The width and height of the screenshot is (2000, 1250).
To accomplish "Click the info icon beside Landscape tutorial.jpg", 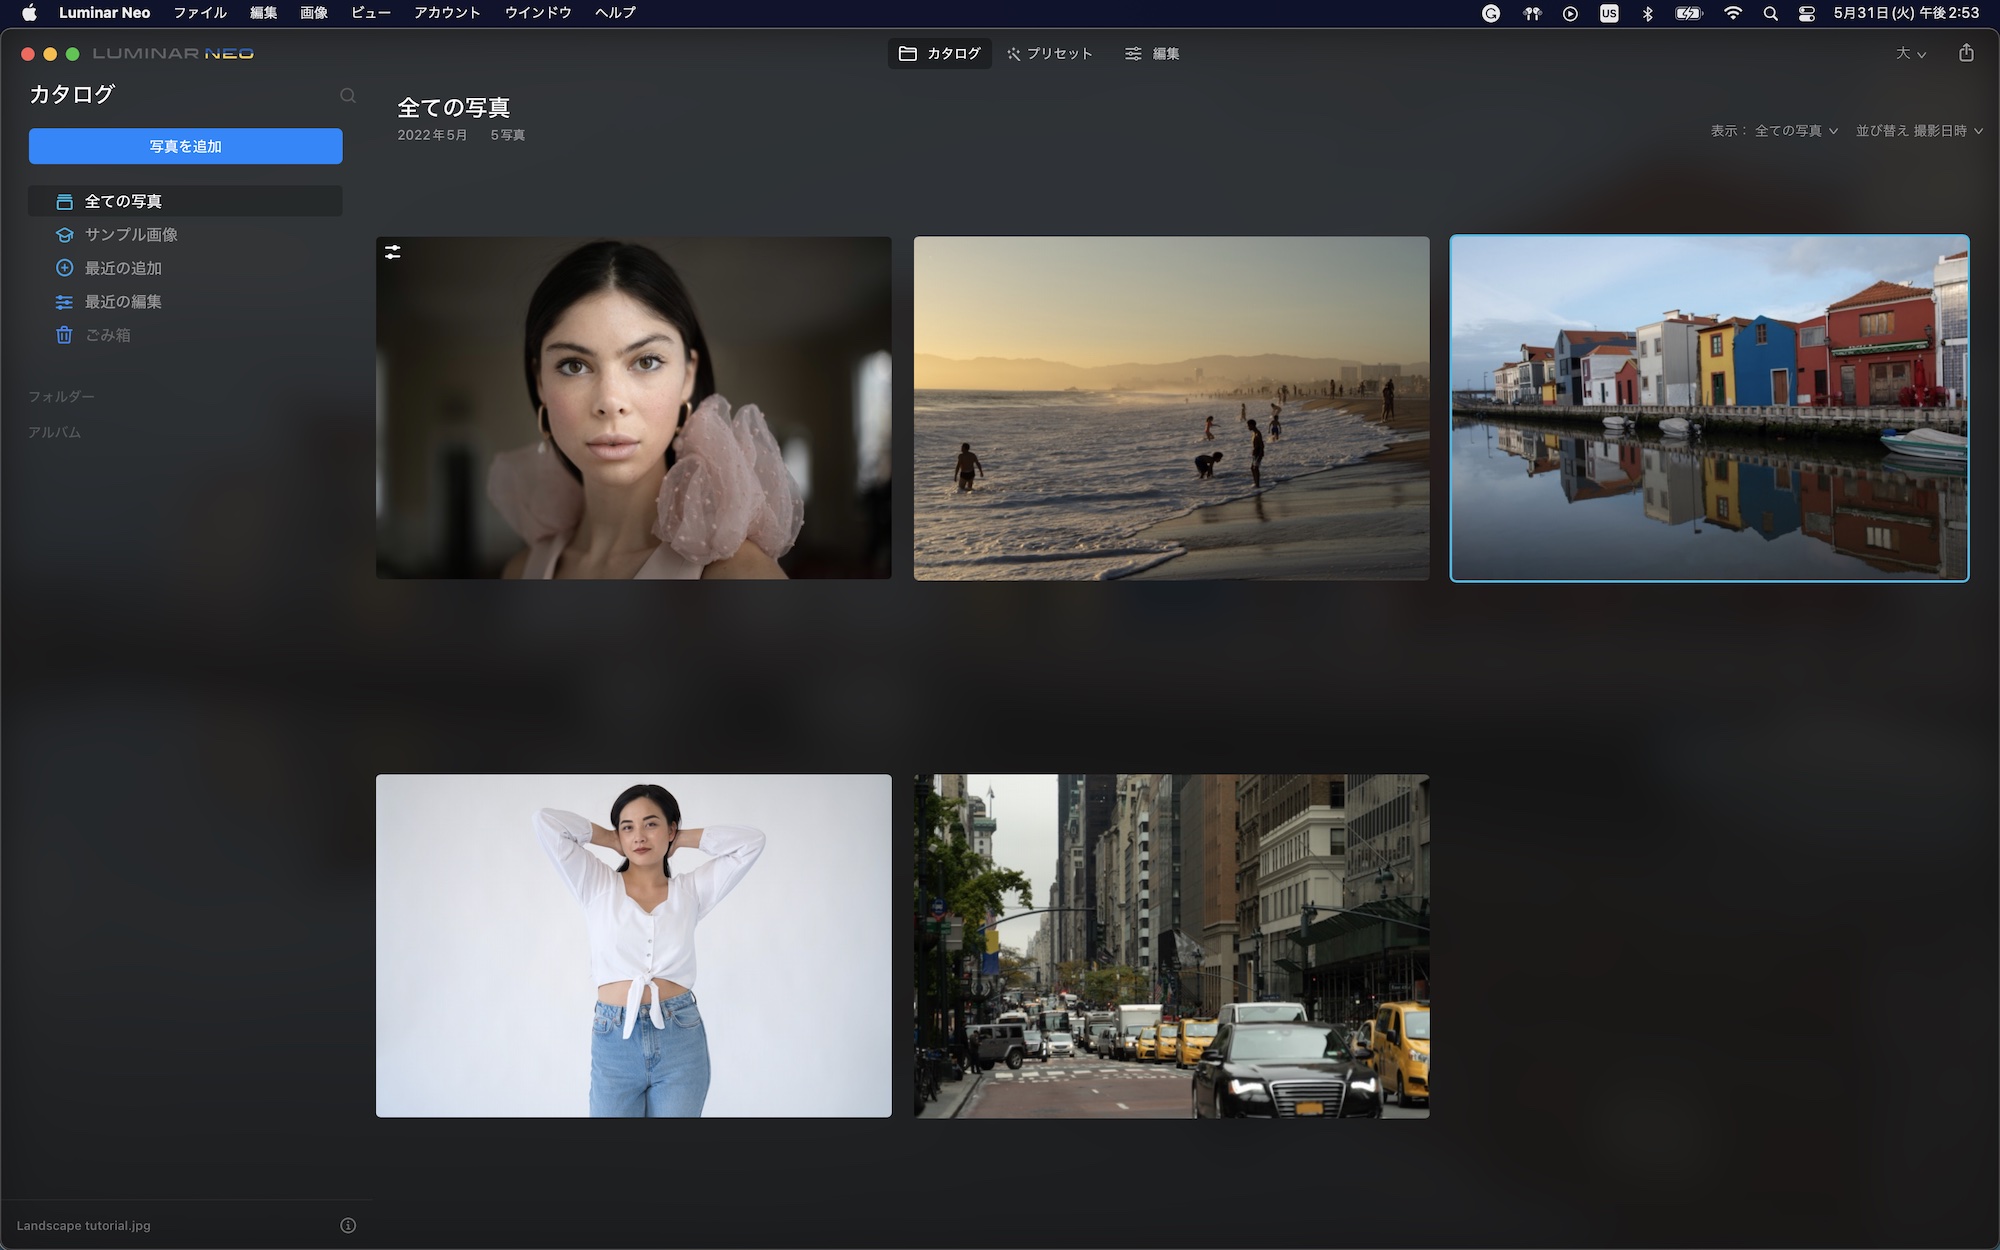I will 348,1225.
